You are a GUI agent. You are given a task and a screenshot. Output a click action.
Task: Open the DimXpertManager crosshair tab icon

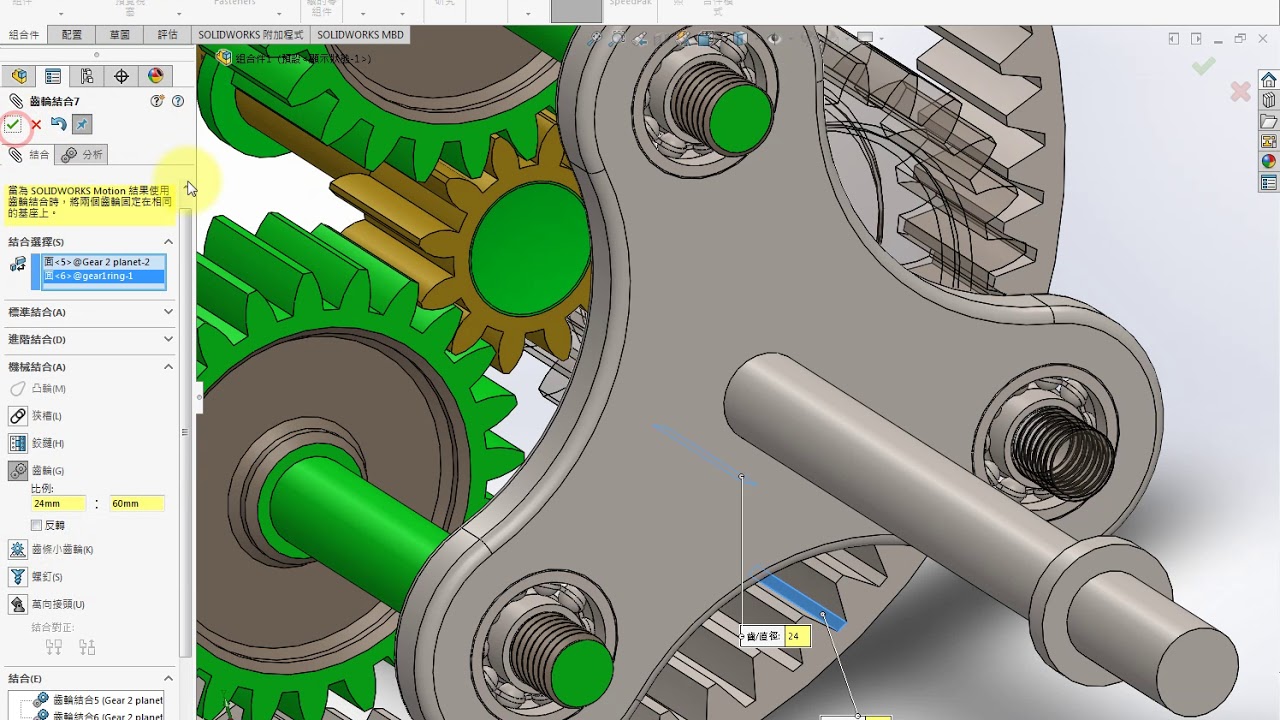click(x=121, y=76)
